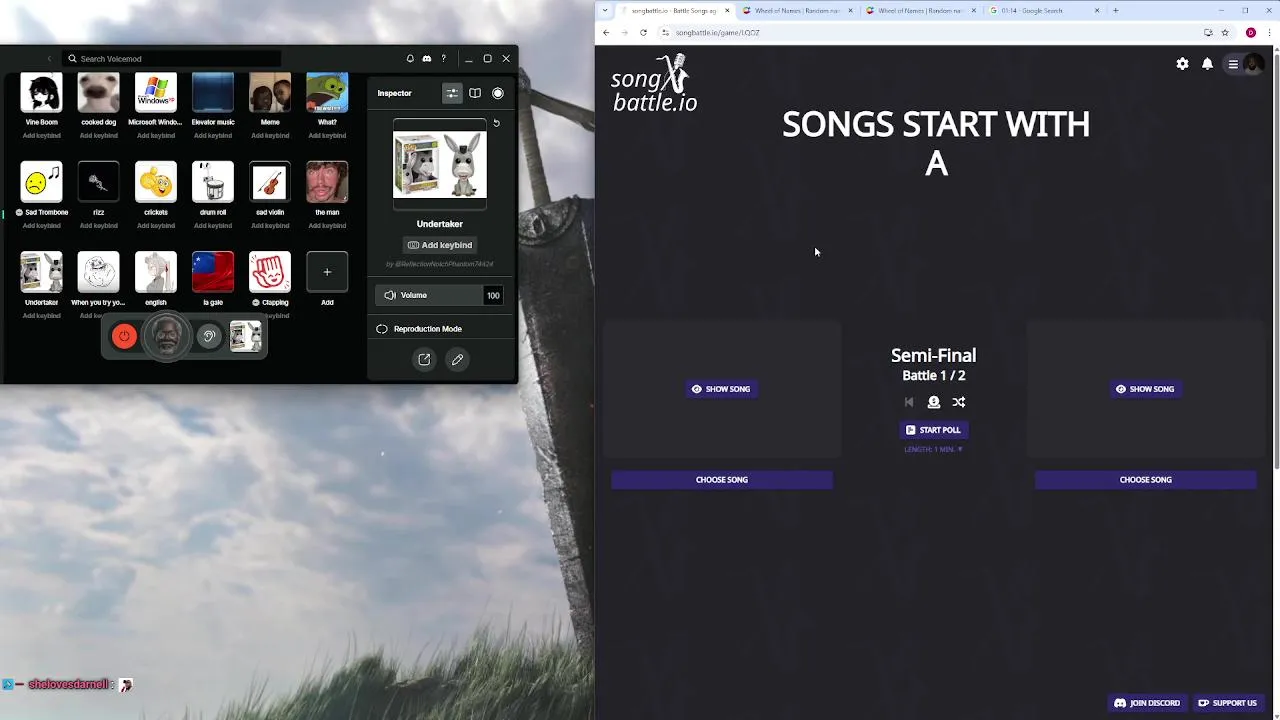Open Inspector book tab
This screenshot has height=720, width=1280.
click(x=475, y=93)
